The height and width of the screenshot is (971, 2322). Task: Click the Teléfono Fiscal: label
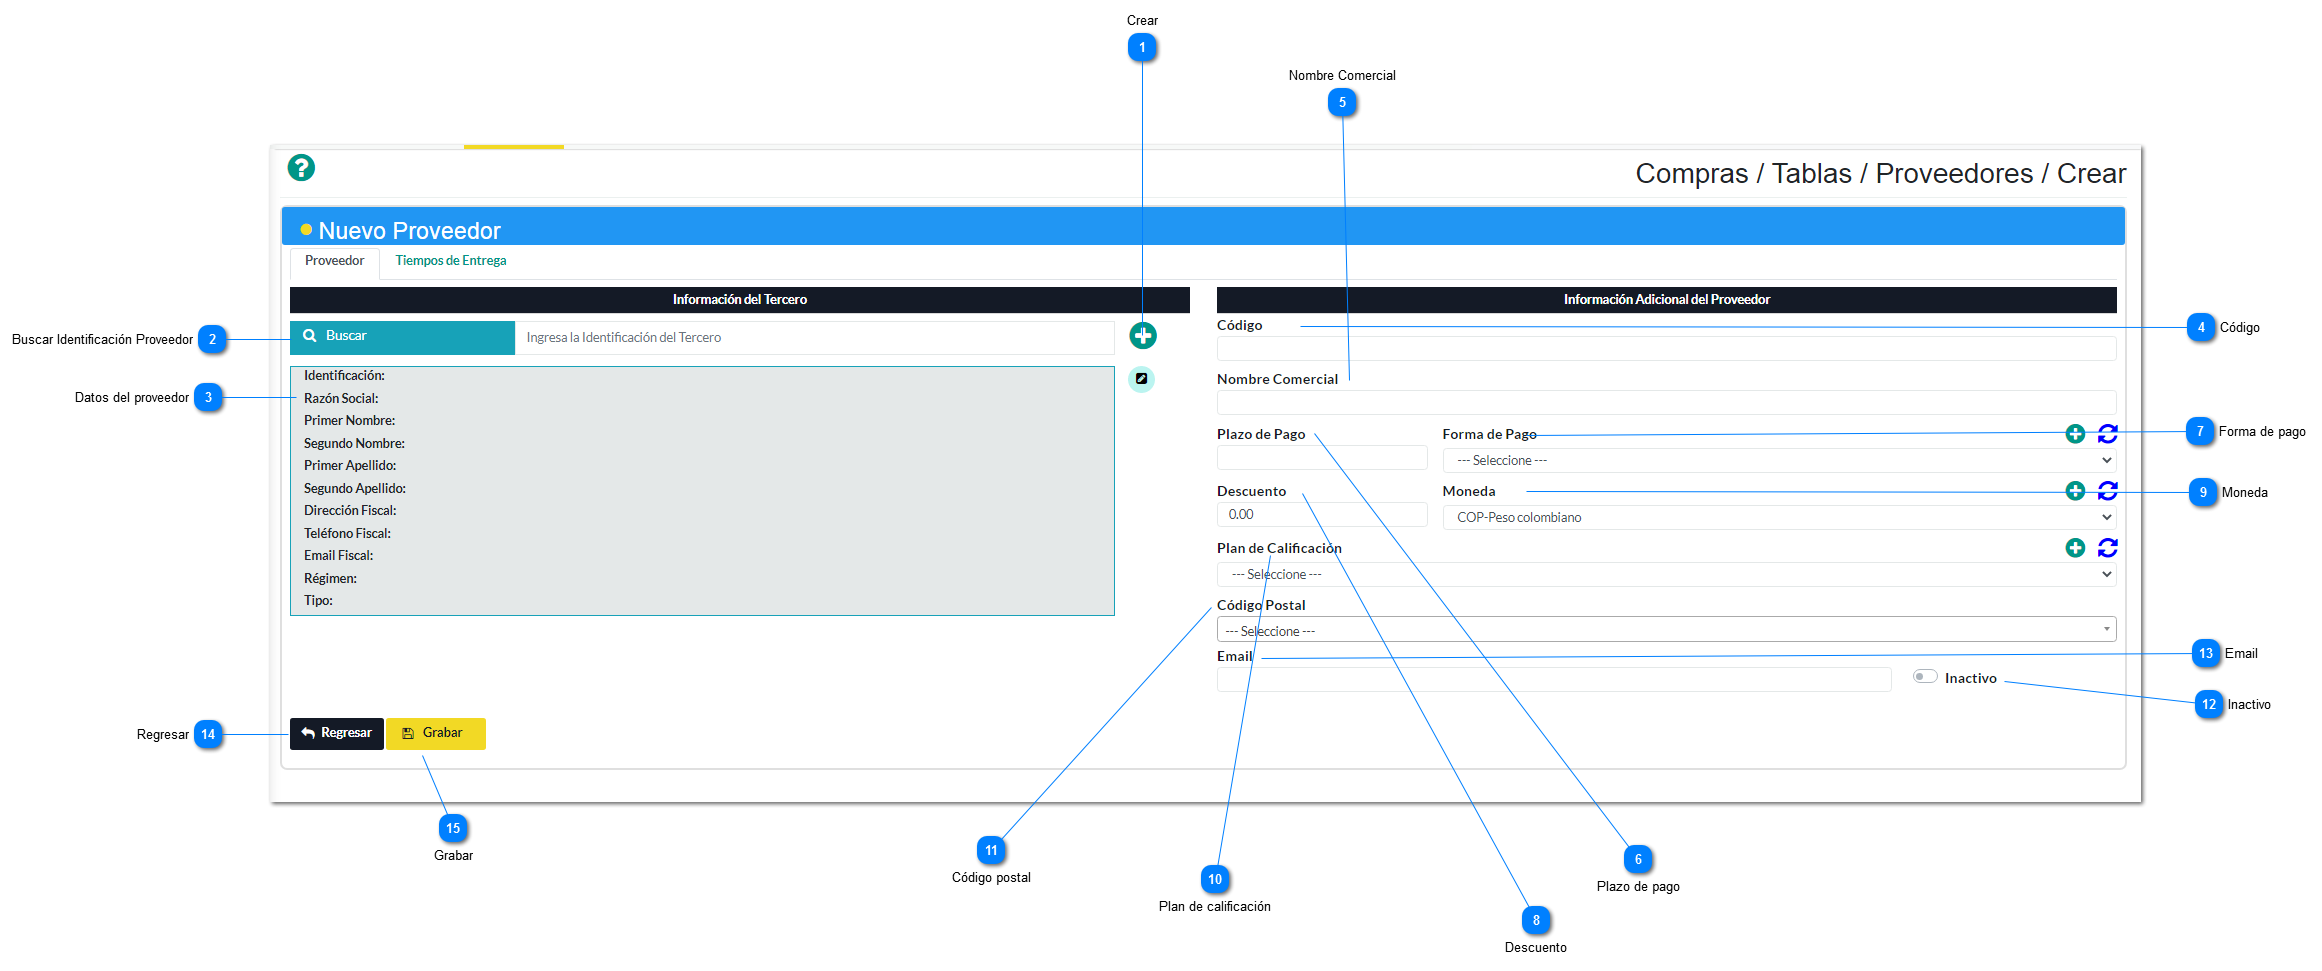click(347, 534)
